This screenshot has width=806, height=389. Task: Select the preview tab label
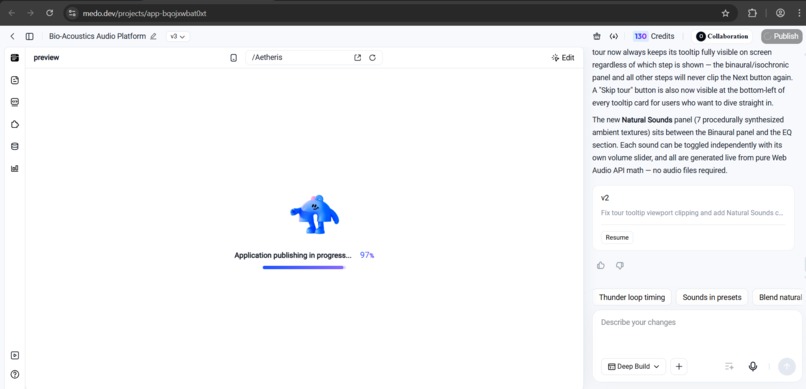pyautogui.click(x=46, y=58)
